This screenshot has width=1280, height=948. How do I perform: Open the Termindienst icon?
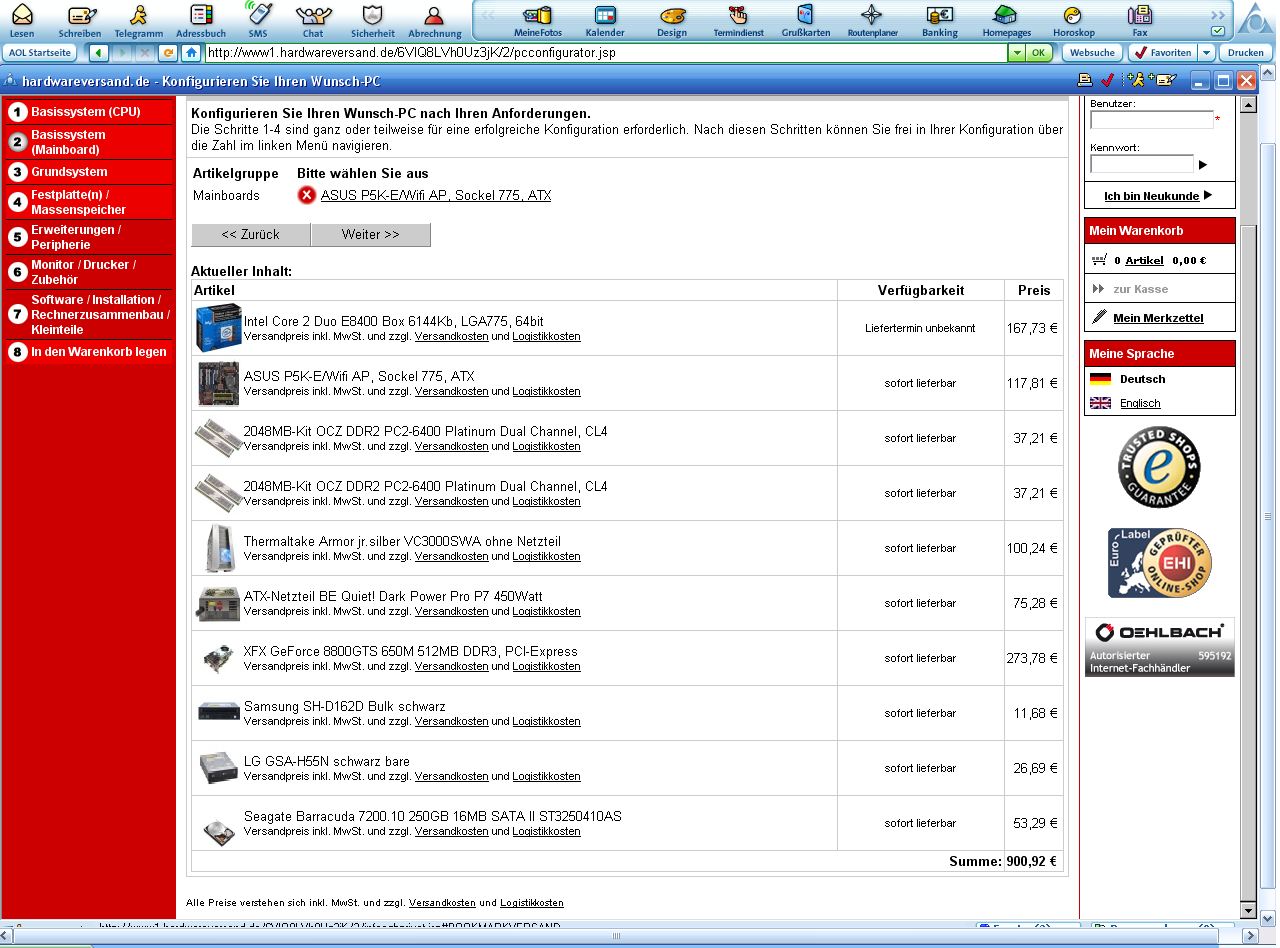pos(738,19)
